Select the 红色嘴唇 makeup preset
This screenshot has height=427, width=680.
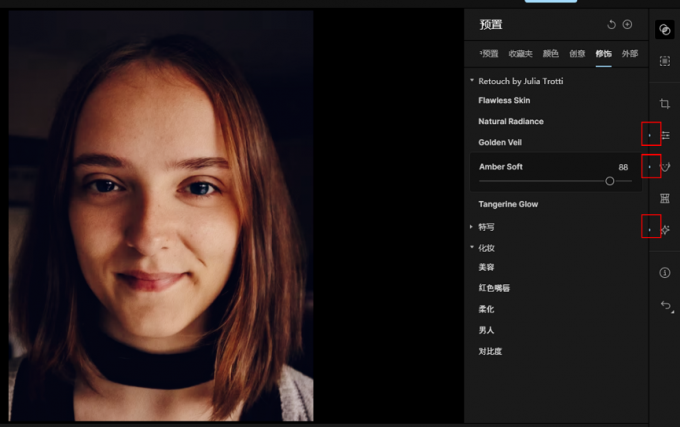coord(494,288)
